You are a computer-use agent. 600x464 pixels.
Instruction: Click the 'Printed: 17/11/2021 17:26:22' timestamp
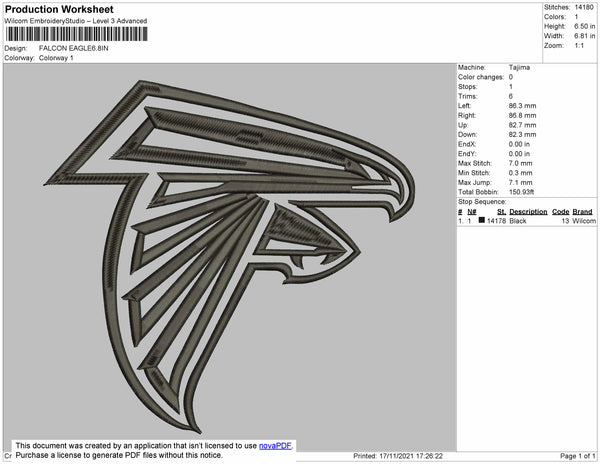tap(398, 456)
